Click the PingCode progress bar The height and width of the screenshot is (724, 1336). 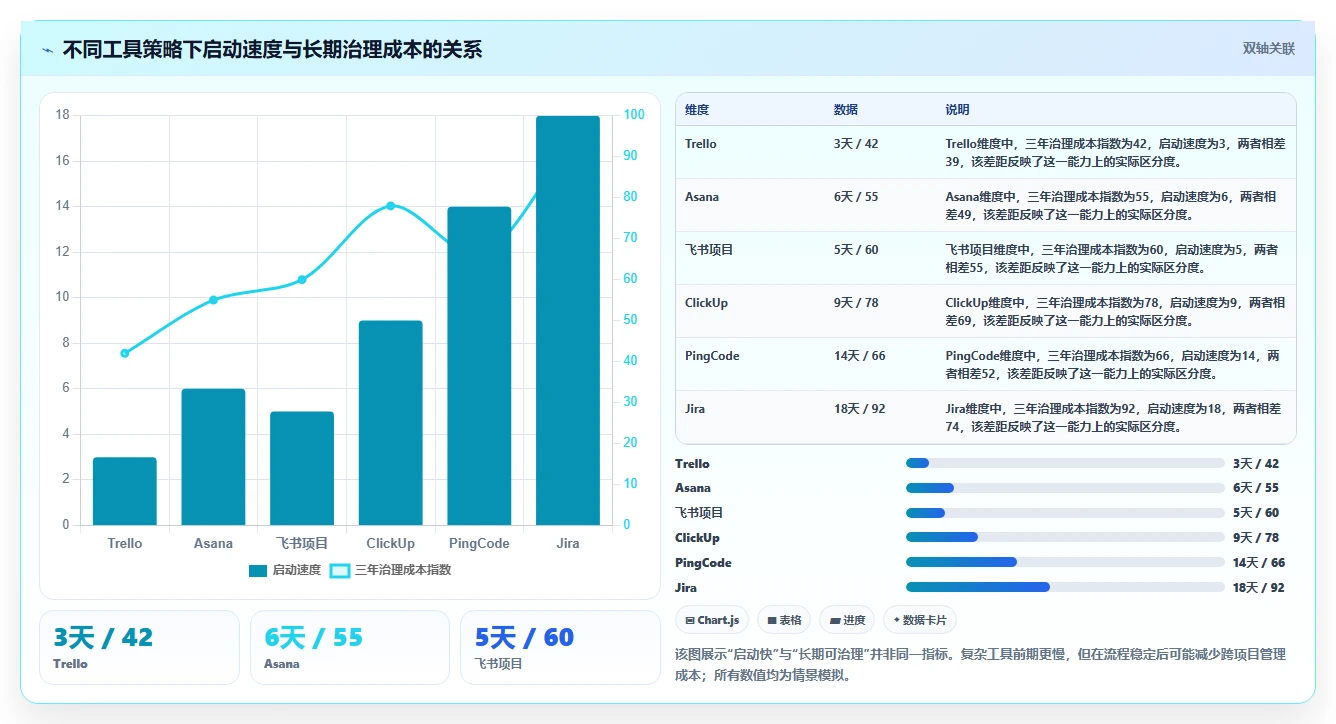(1065, 562)
